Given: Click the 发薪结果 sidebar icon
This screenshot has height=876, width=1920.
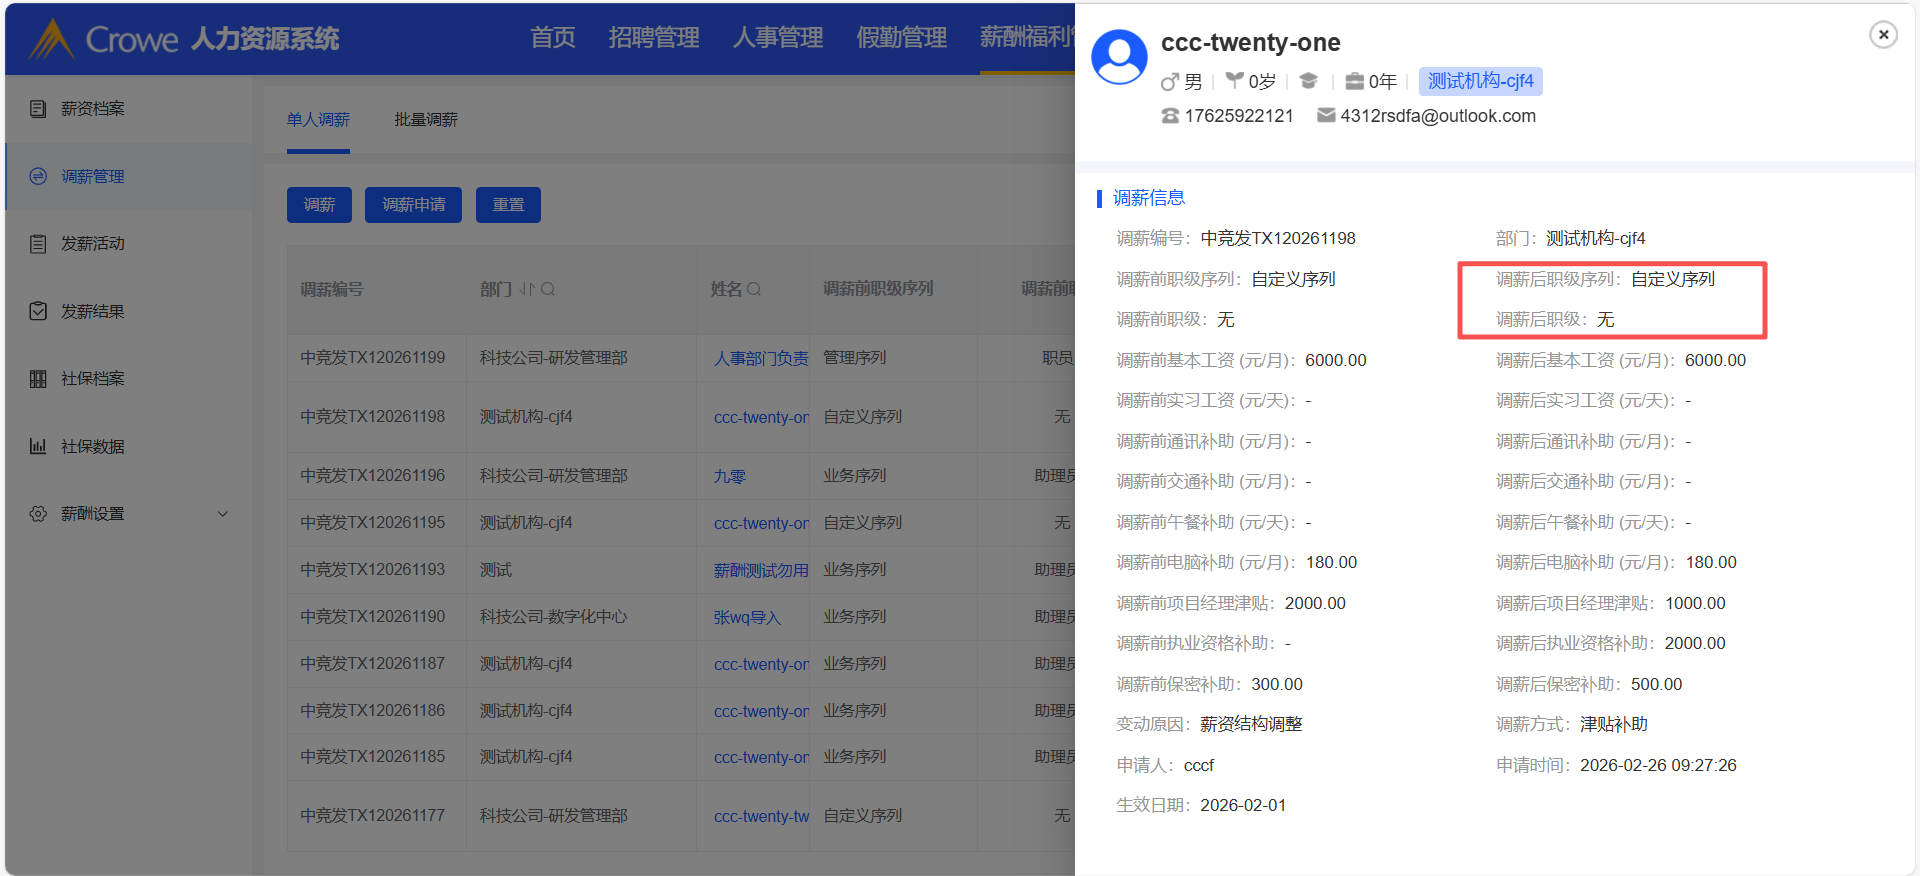Looking at the screenshot, I should [x=38, y=311].
